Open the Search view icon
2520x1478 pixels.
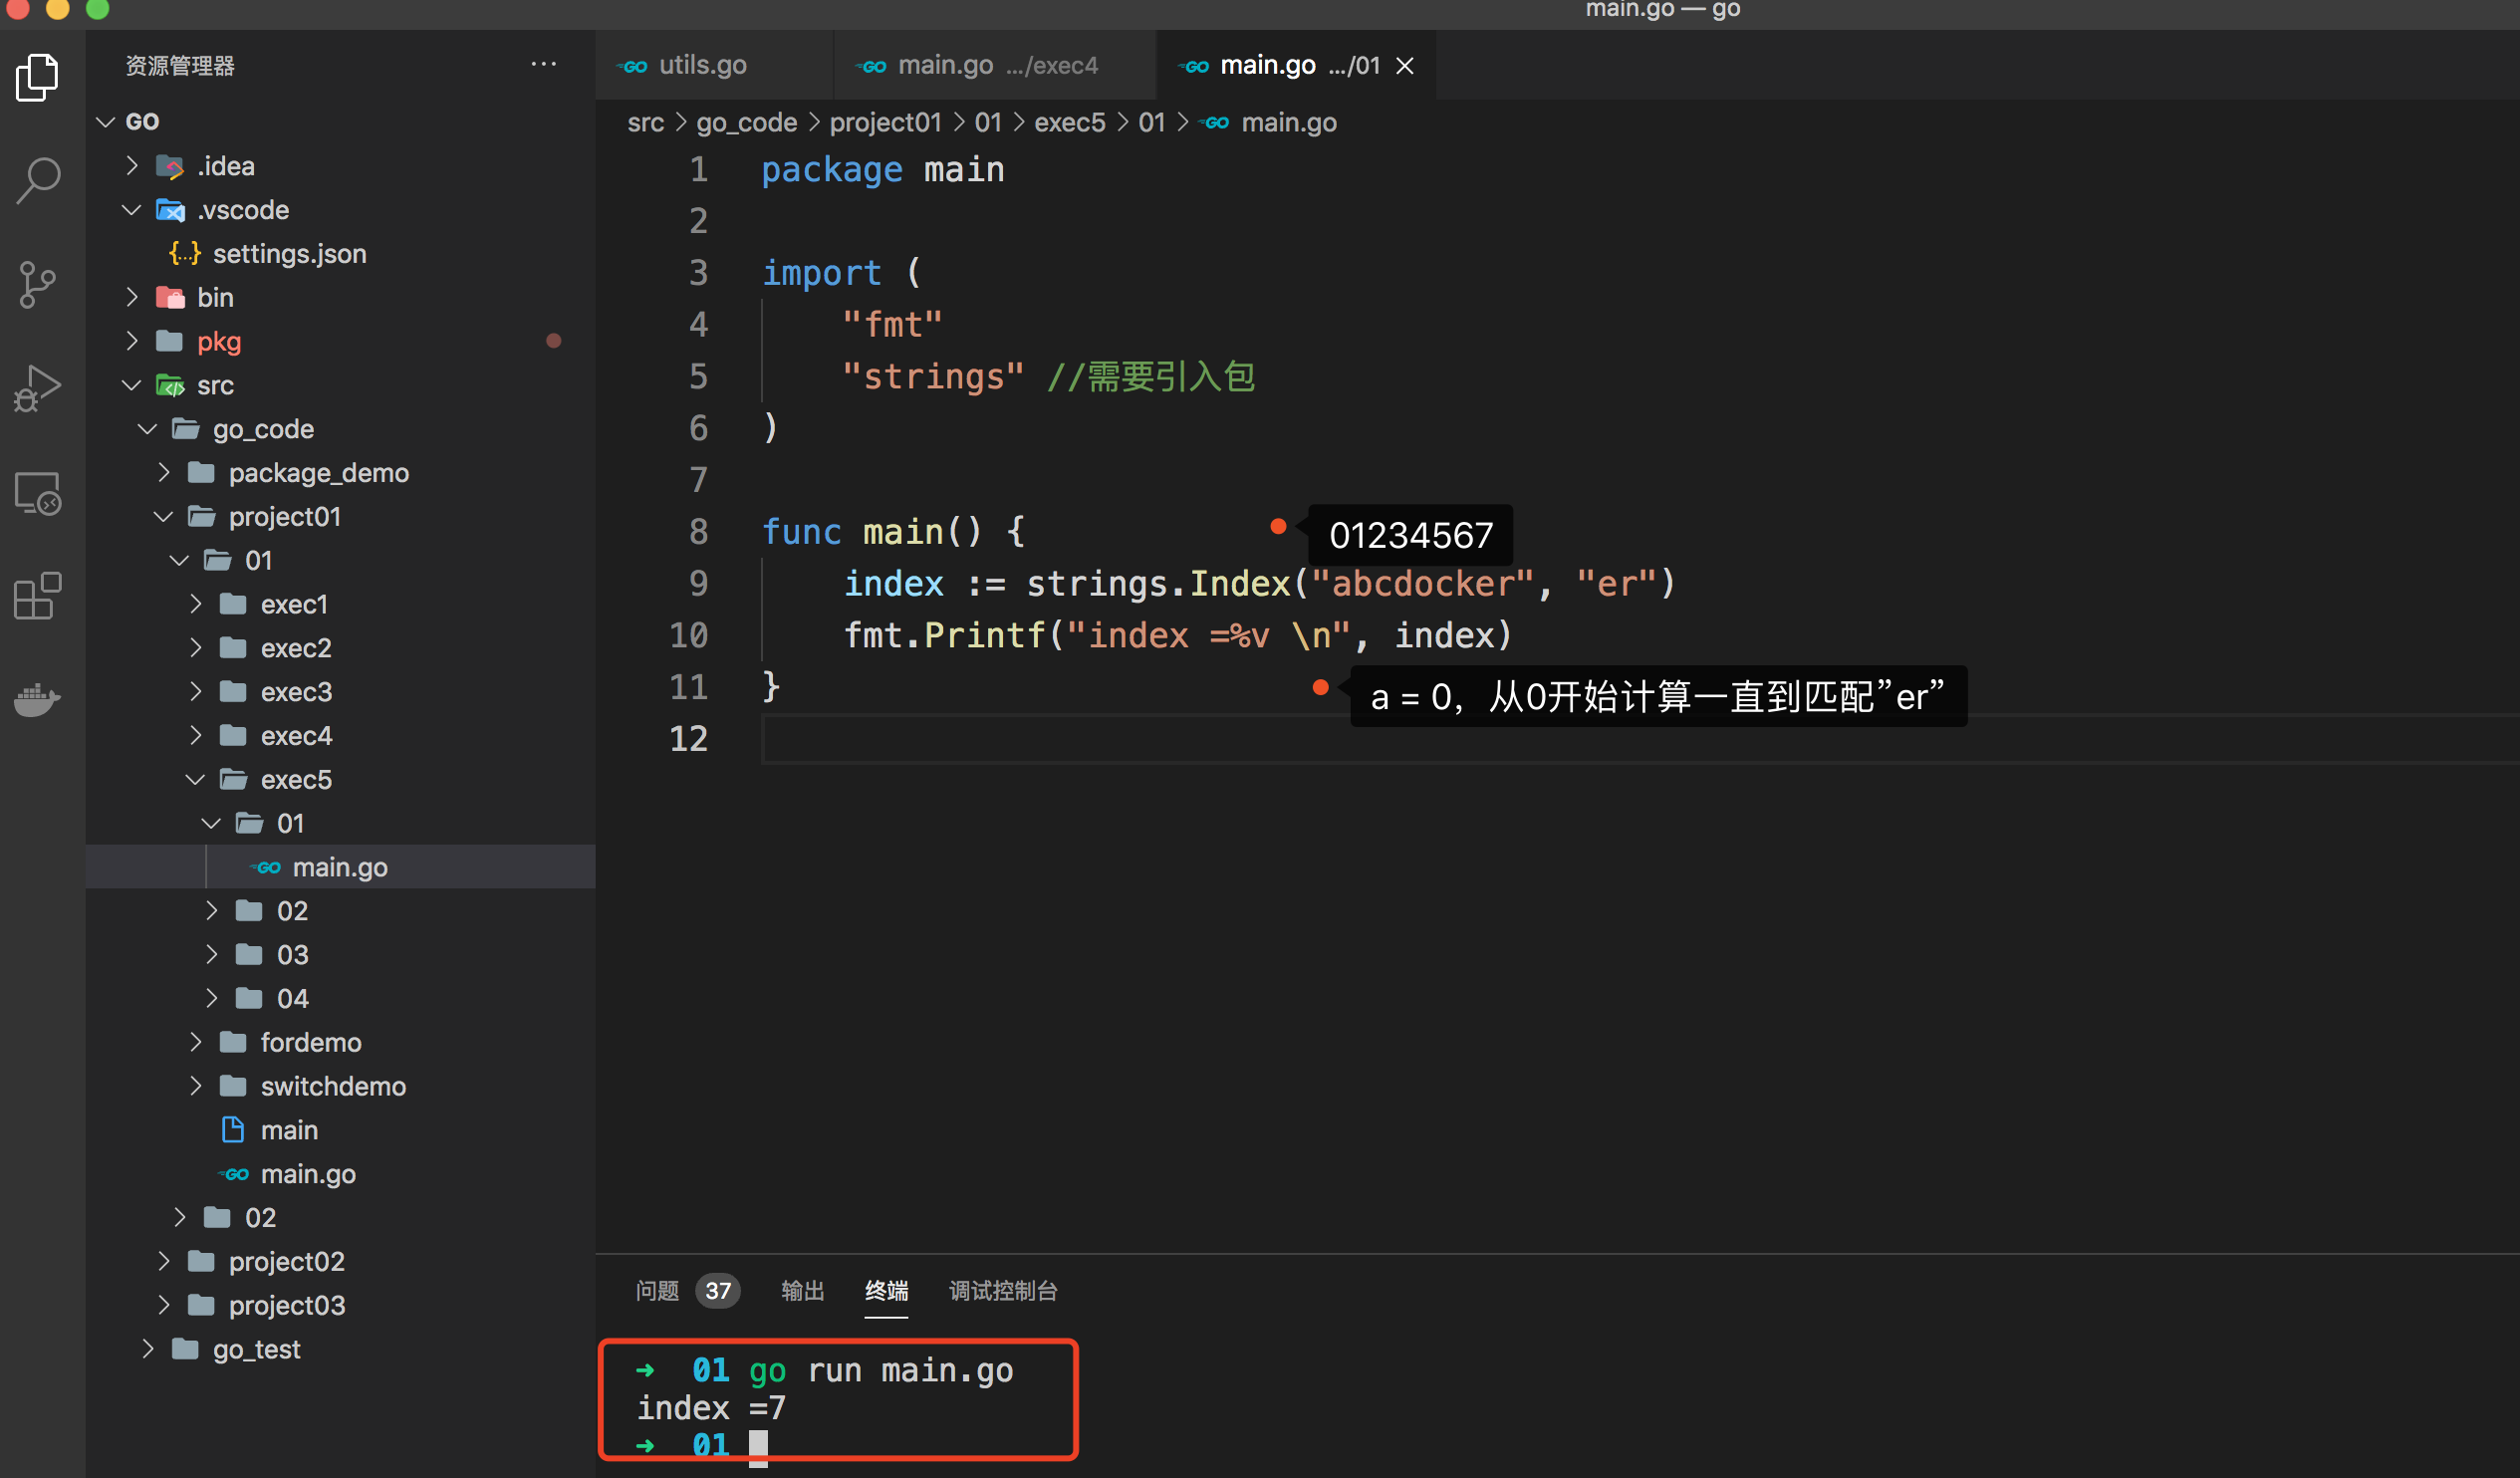pos(38,181)
